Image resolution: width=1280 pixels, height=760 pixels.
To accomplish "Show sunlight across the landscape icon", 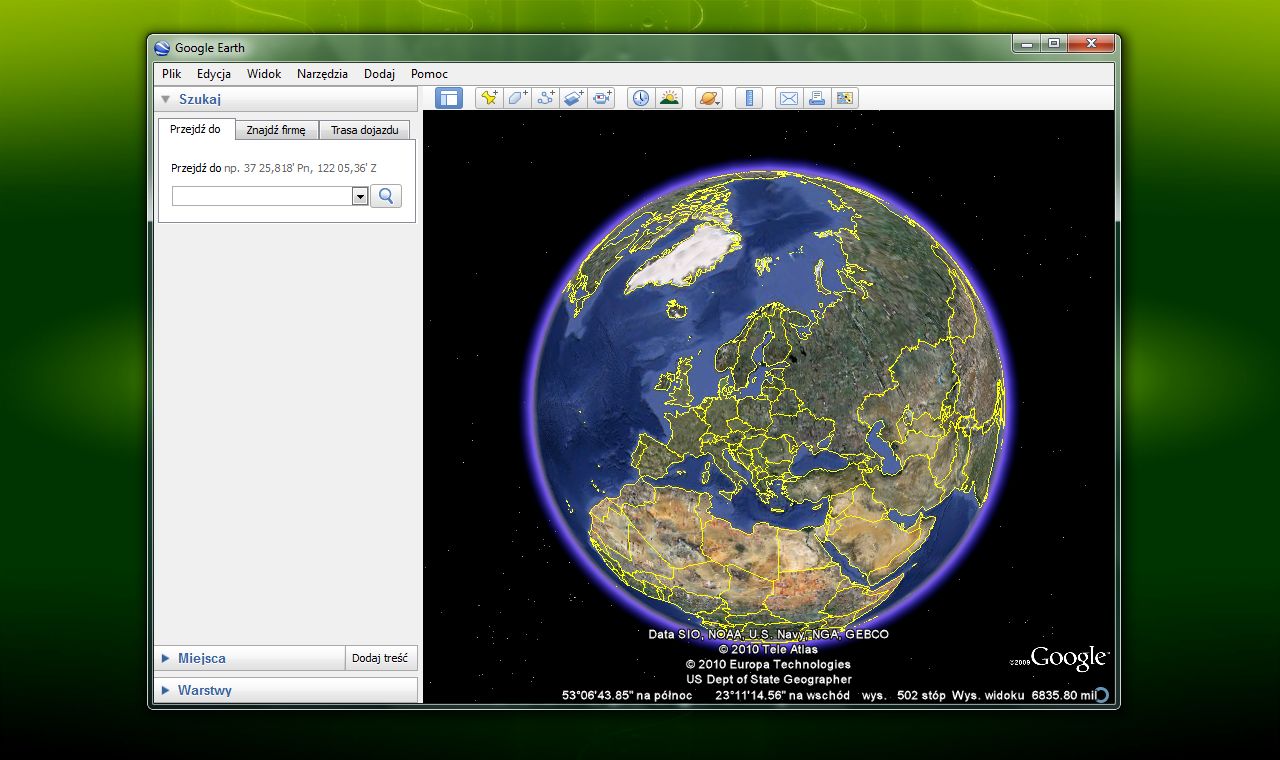I will click(669, 98).
